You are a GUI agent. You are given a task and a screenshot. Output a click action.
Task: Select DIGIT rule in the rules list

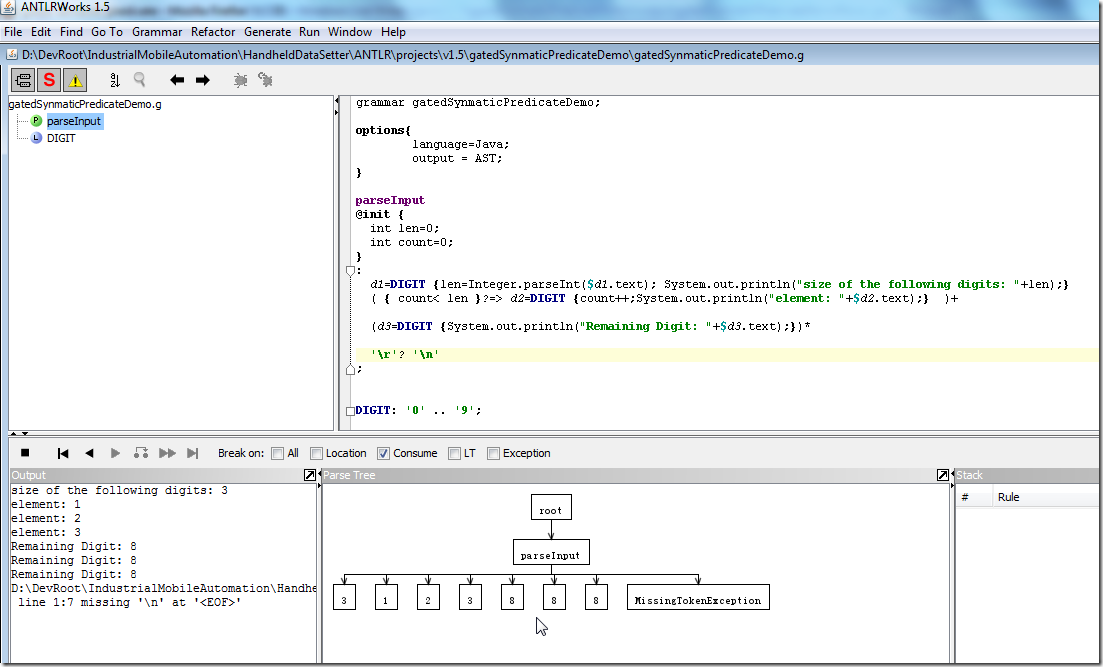click(x=60, y=138)
